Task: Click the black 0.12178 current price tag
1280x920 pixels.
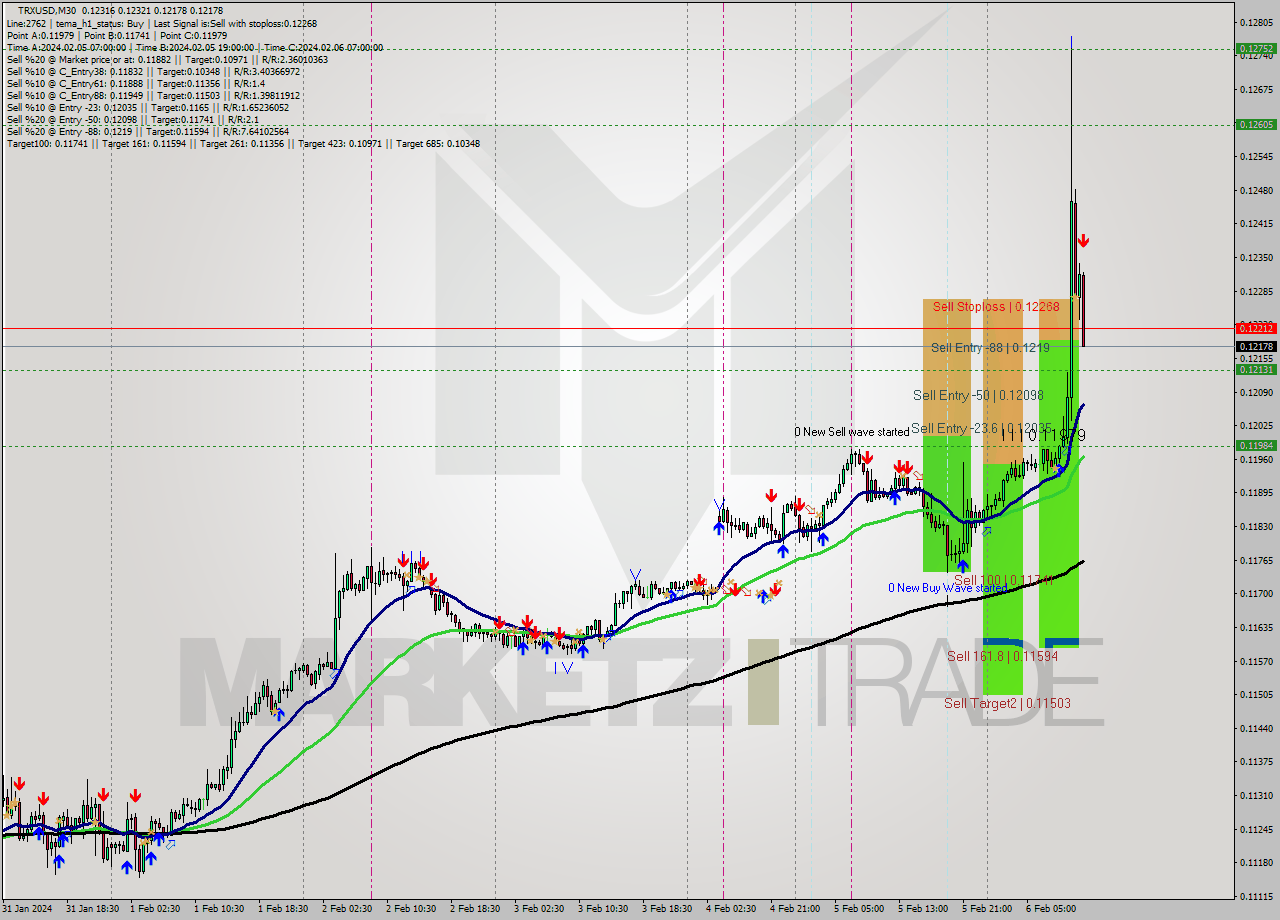Action: click(1256, 347)
